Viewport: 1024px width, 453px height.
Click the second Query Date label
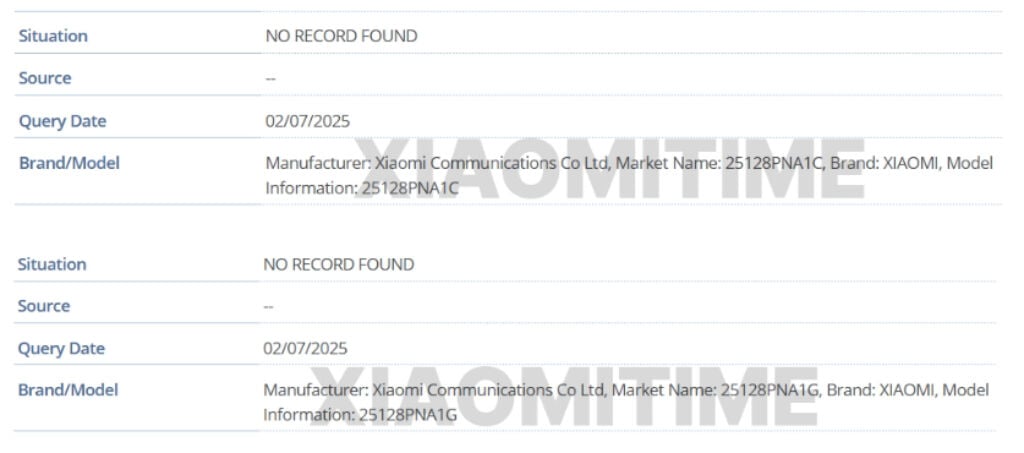pyautogui.click(x=61, y=349)
